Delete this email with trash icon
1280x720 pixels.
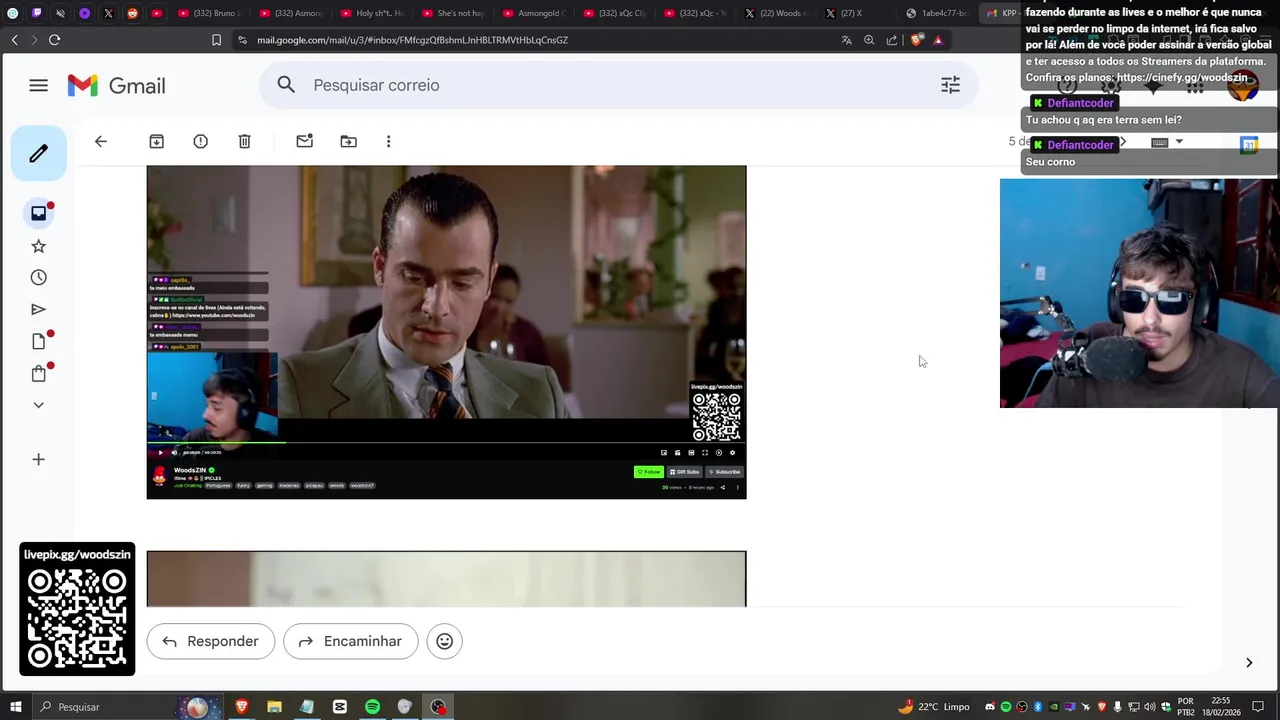(x=244, y=141)
